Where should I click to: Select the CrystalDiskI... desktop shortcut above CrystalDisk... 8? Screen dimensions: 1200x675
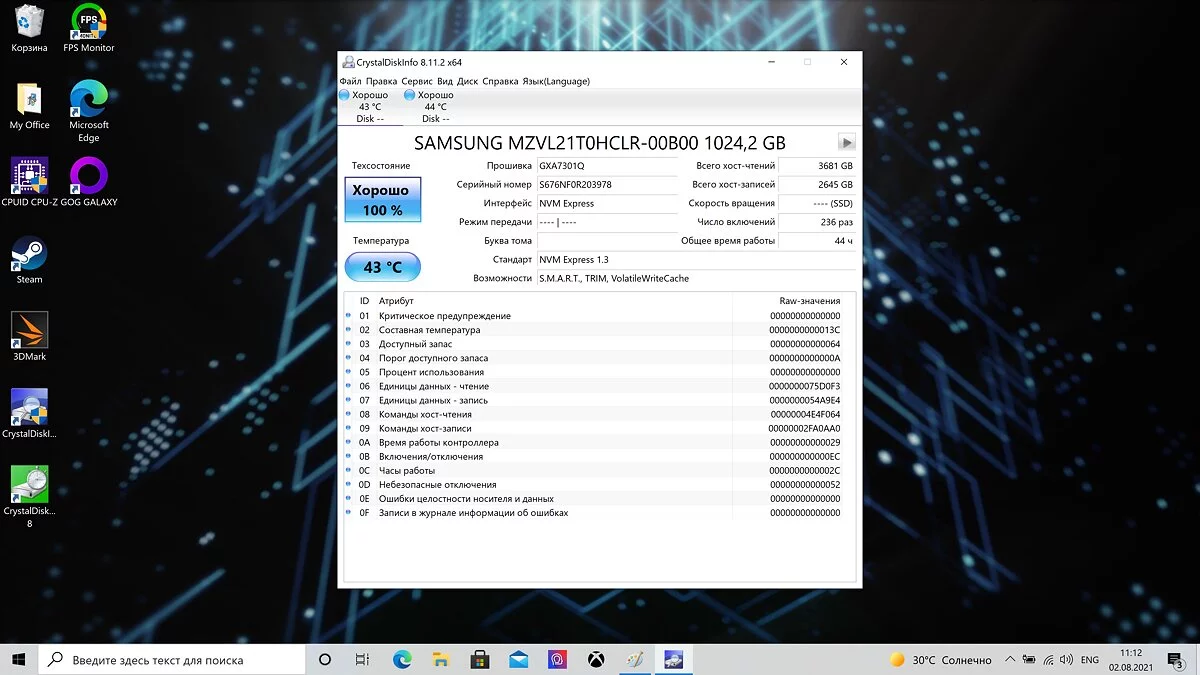point(29,414)
